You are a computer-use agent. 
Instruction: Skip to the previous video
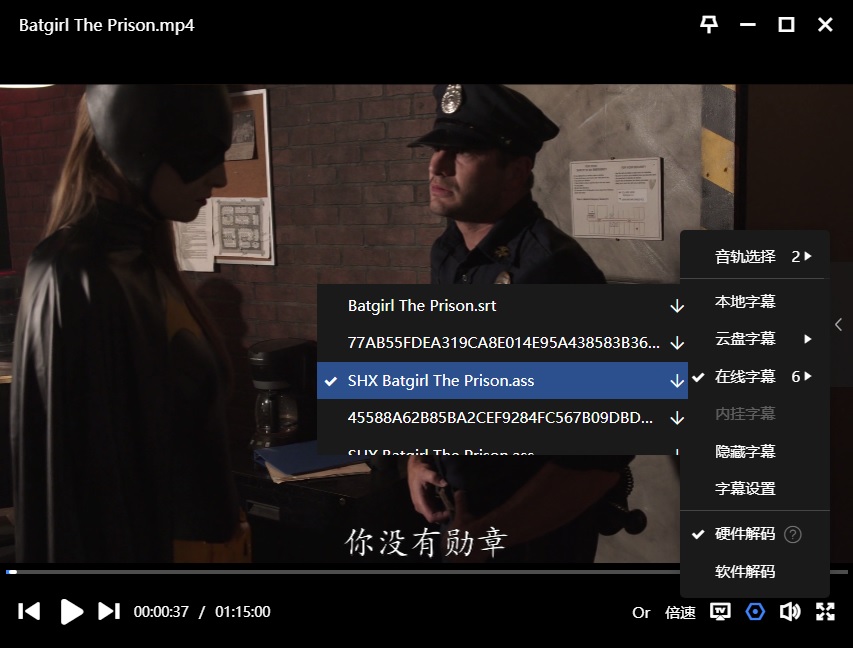coord(30,612)
